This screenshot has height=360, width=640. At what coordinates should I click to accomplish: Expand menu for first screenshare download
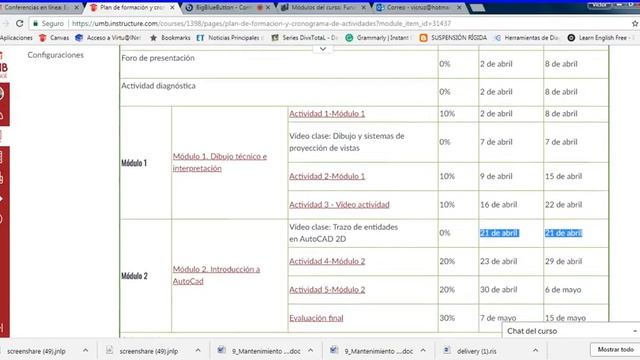pos(85,351)
